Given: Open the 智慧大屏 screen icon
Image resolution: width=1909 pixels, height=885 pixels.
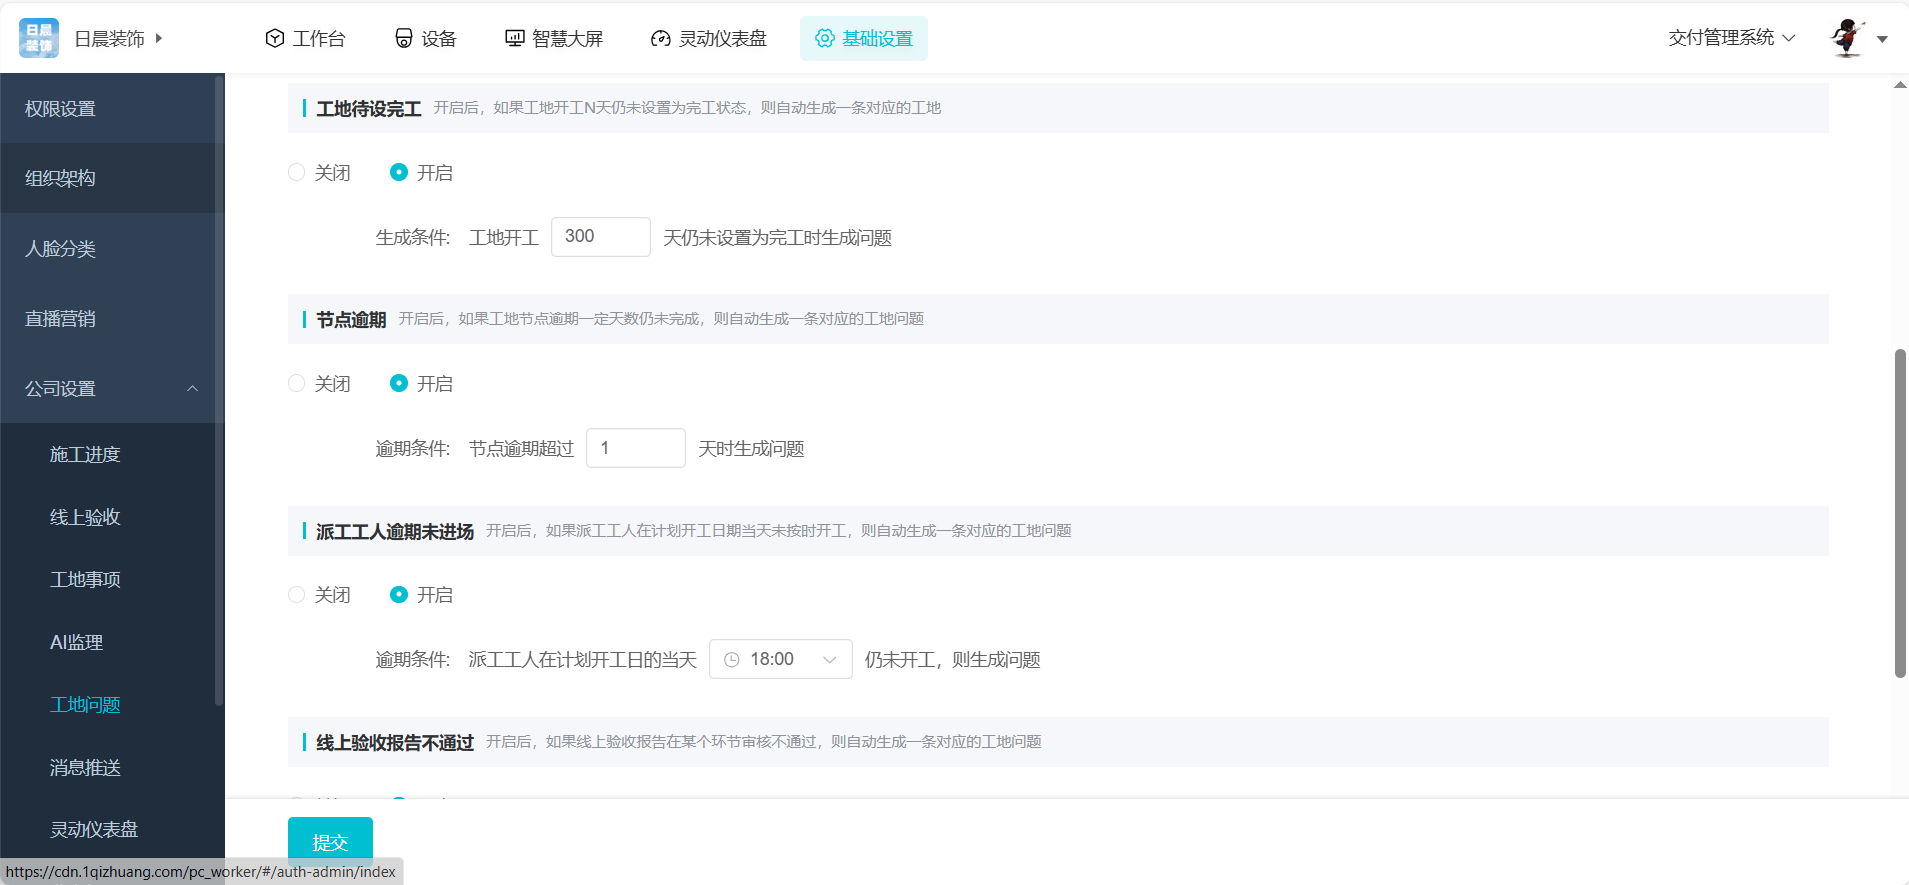Looking at the screenshot, I should click(x=514, y=38).
